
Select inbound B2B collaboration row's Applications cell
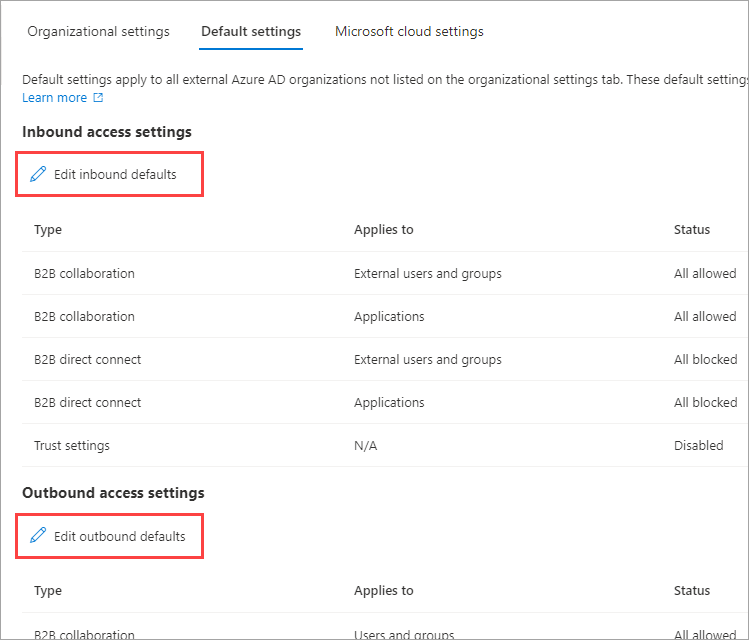coord(389,316)
